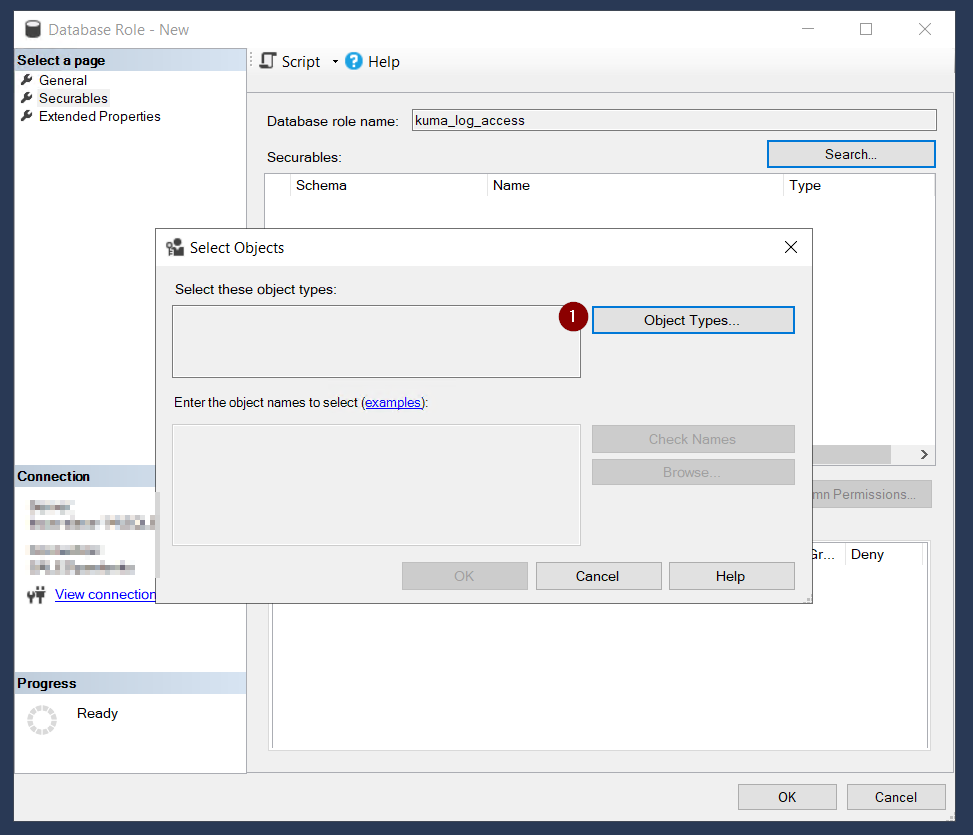Click the database icon in title bar

pyautogui.click(x=33, y=29)
